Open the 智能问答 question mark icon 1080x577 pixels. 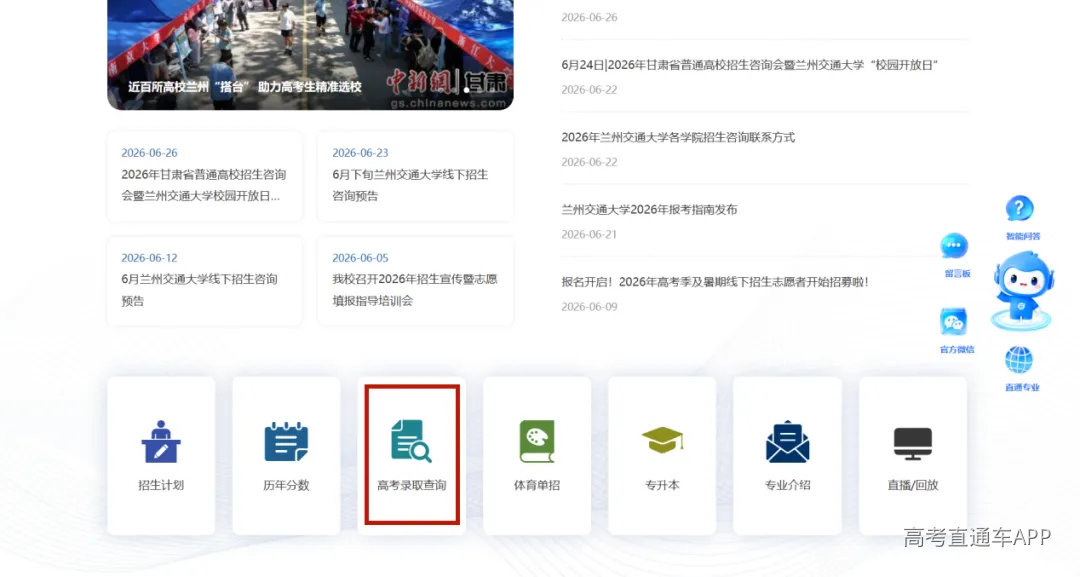click(x=1020, y=209)
